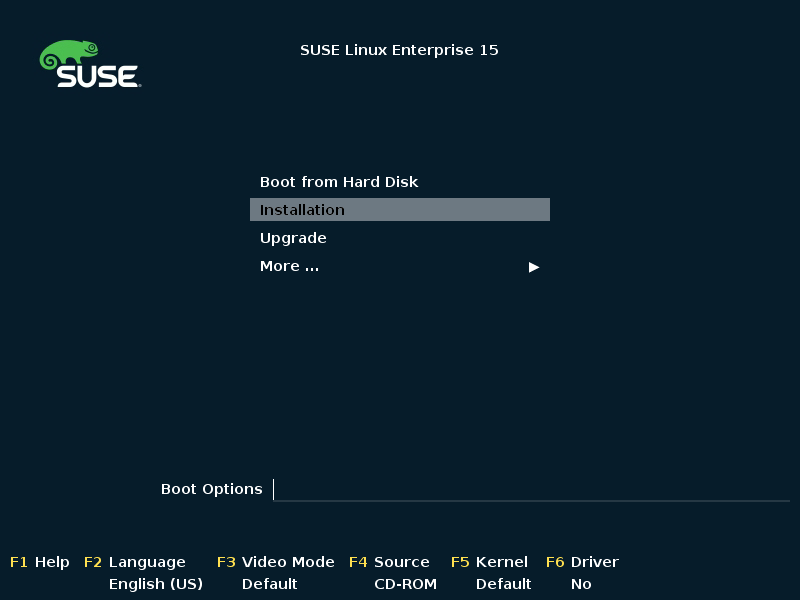
Task: Click the SUSE Linux Enterprise 15 title
Action: point(399,50)
